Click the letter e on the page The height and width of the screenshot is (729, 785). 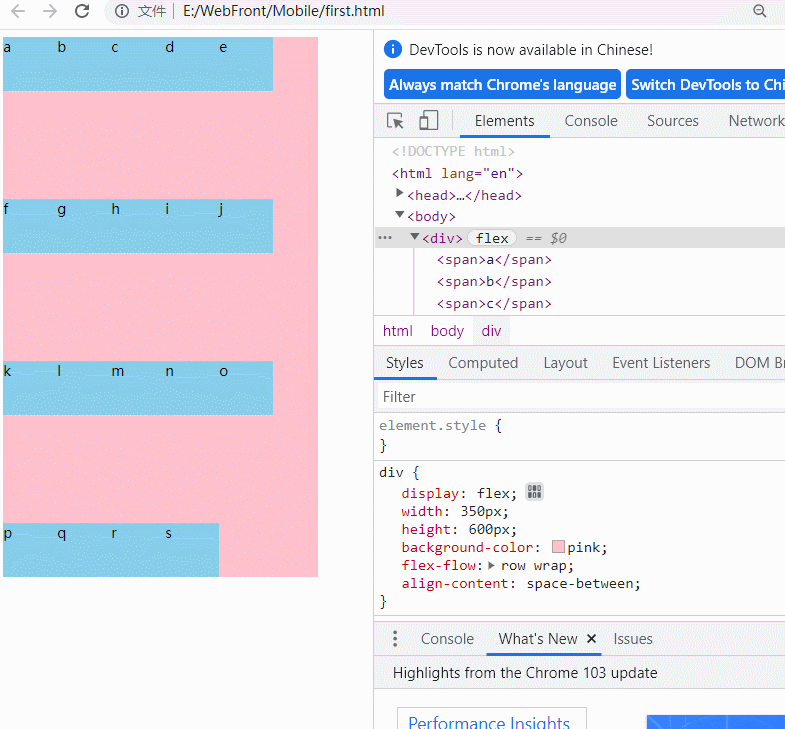click(x=223, y=48)
